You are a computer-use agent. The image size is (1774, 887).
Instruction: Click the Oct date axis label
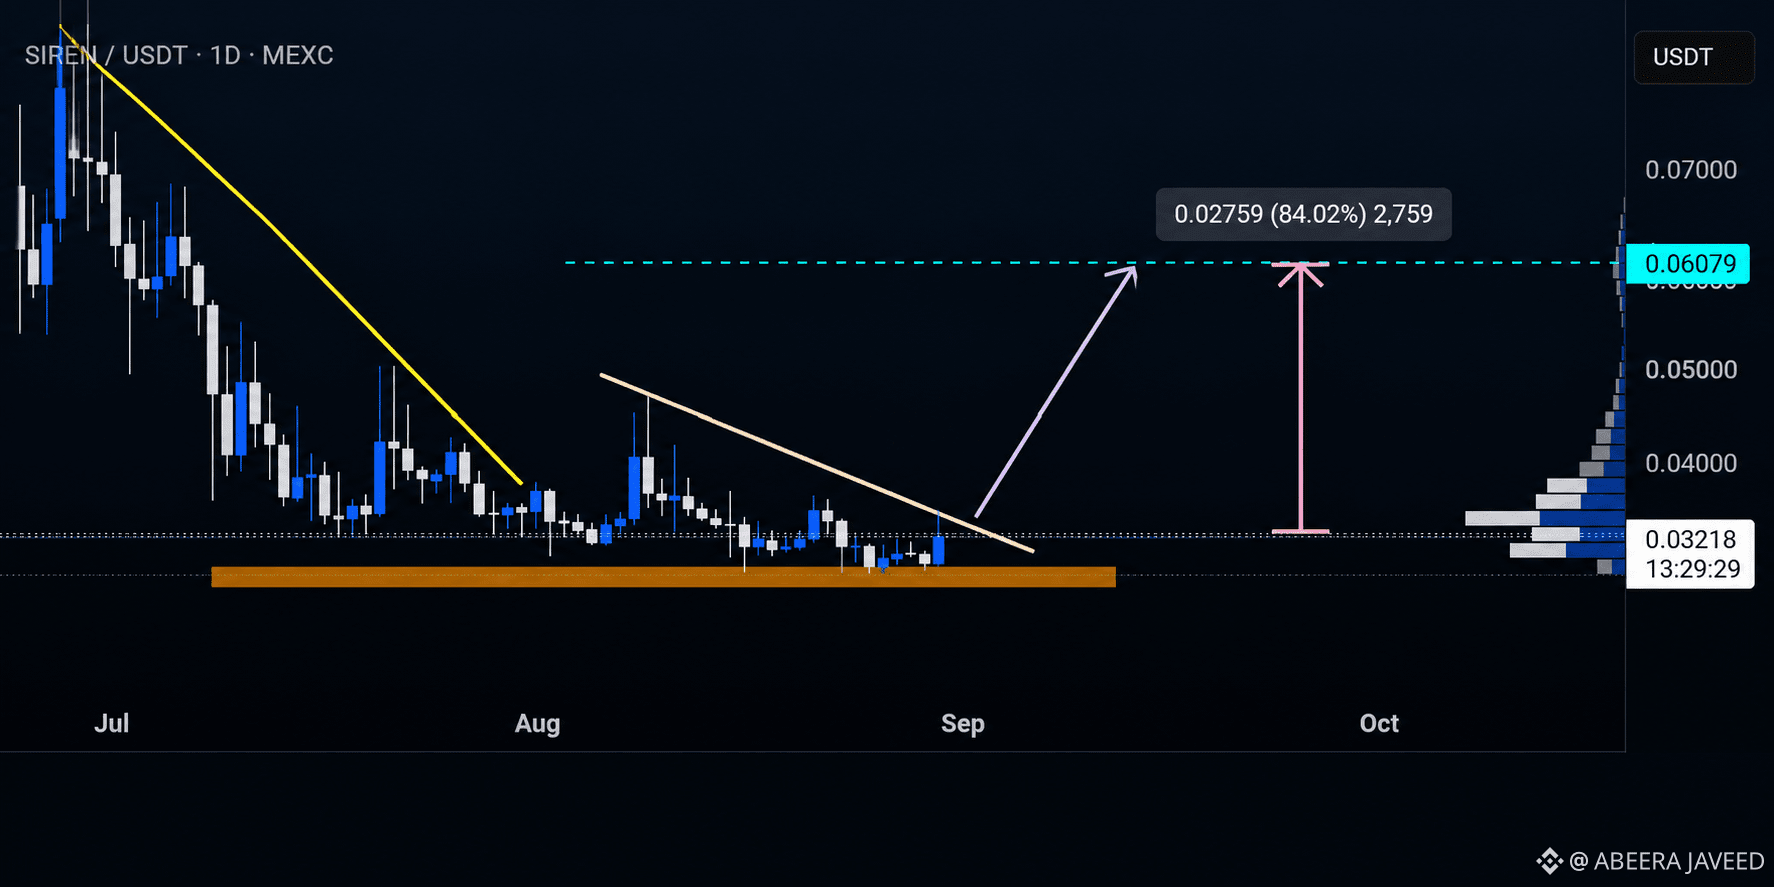pos(1379,723)
